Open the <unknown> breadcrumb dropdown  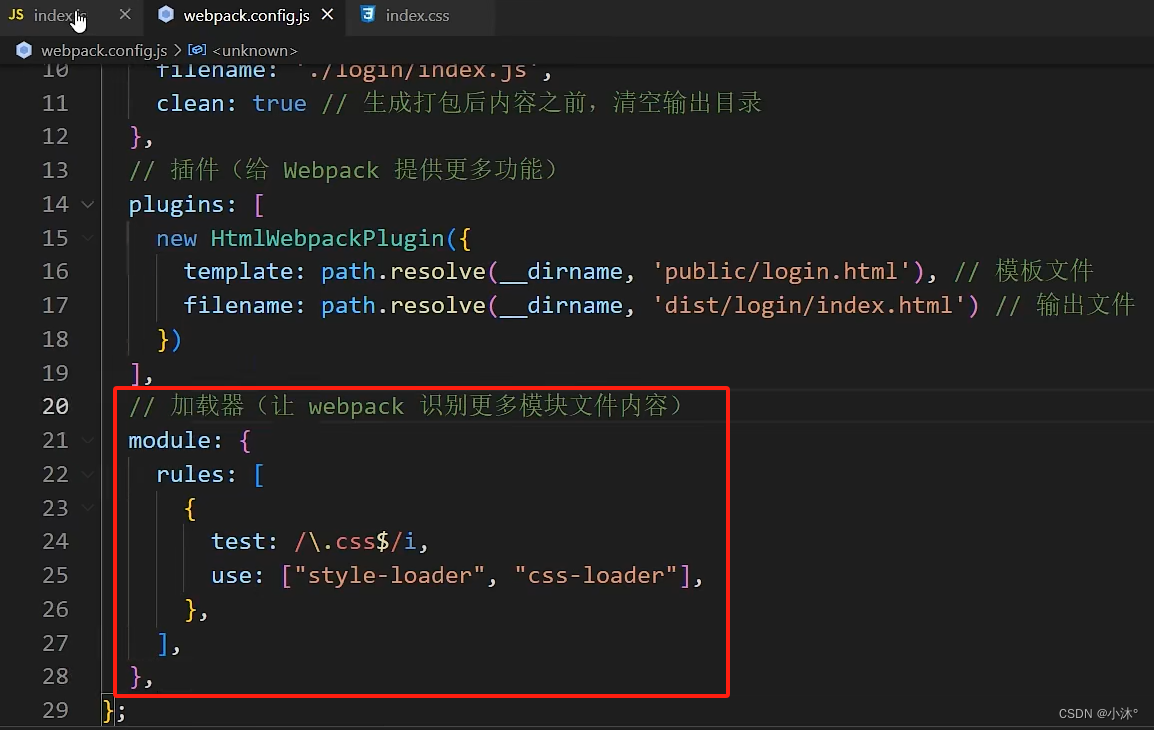255,50
